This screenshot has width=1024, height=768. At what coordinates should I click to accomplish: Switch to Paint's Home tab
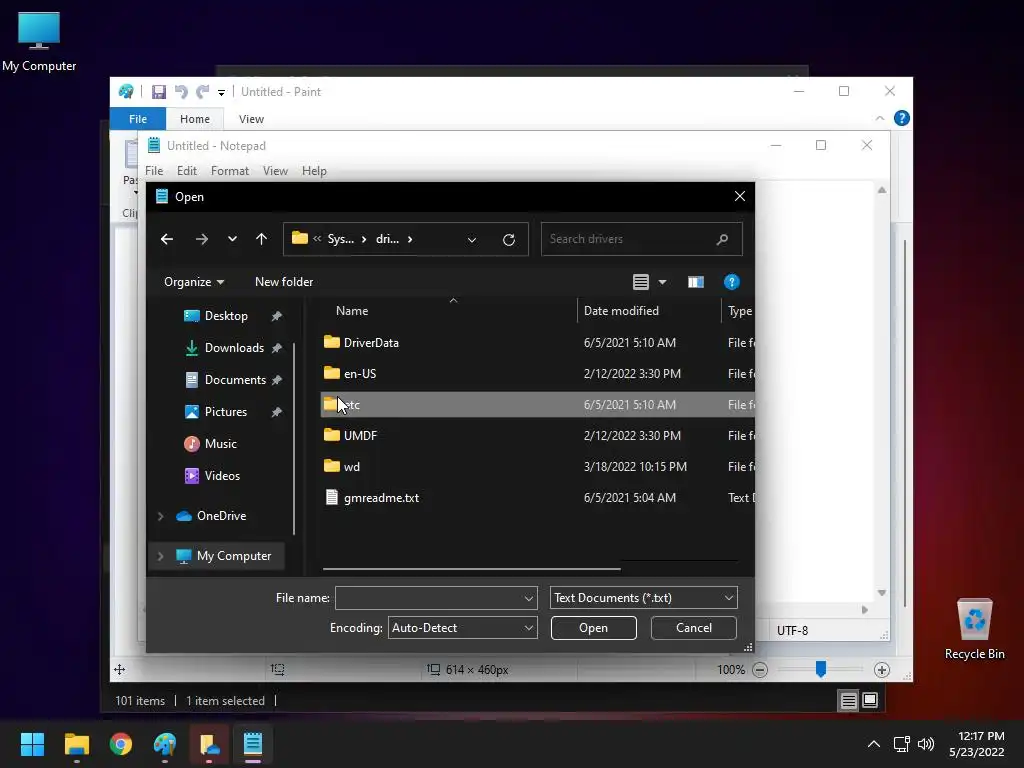(195, 119)
